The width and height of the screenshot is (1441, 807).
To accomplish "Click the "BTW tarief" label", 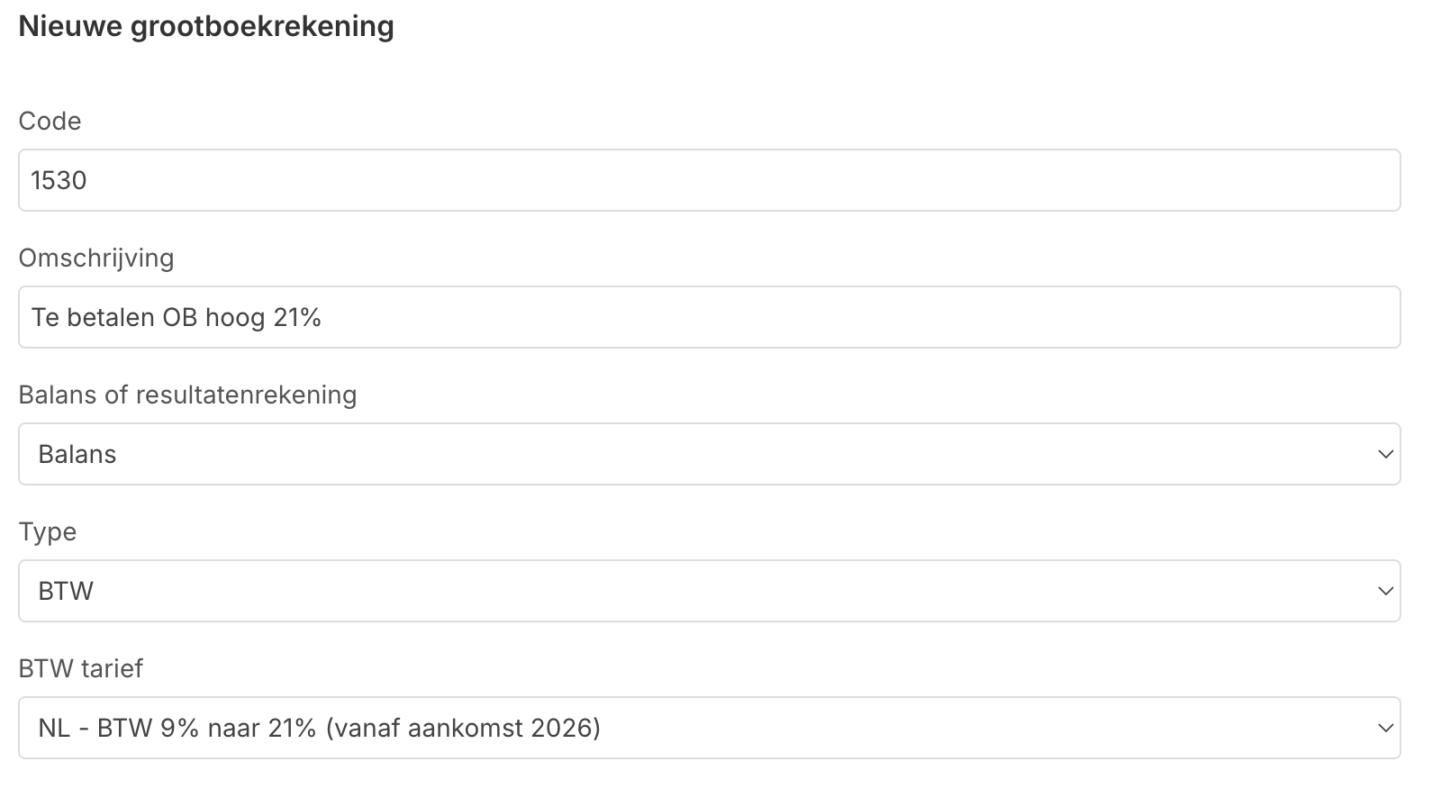I will point(80,669).
